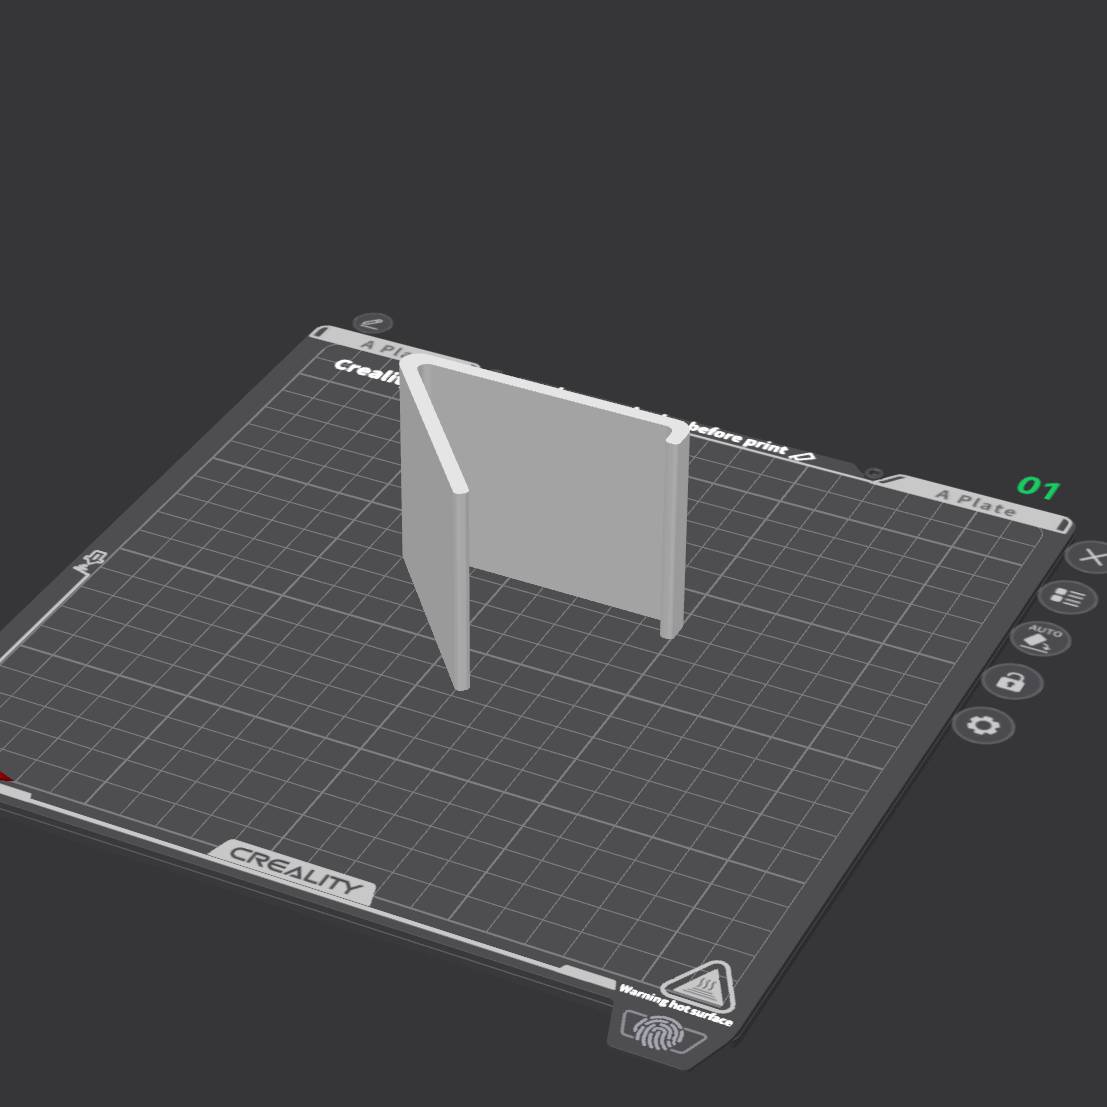This screenshot has width=1107, height=1107.
Task: Click the green 01 plate number
Action: coord(1039,488)
